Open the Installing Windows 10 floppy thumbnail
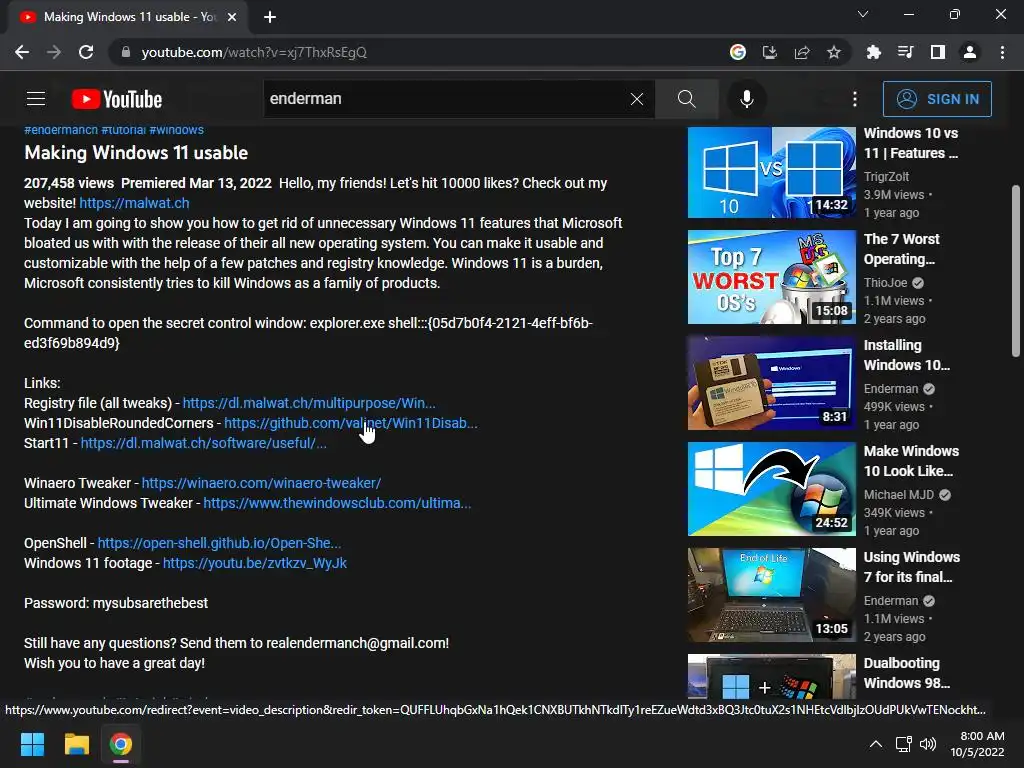This screenshot has width=1024, height=768. pos(771,383)
